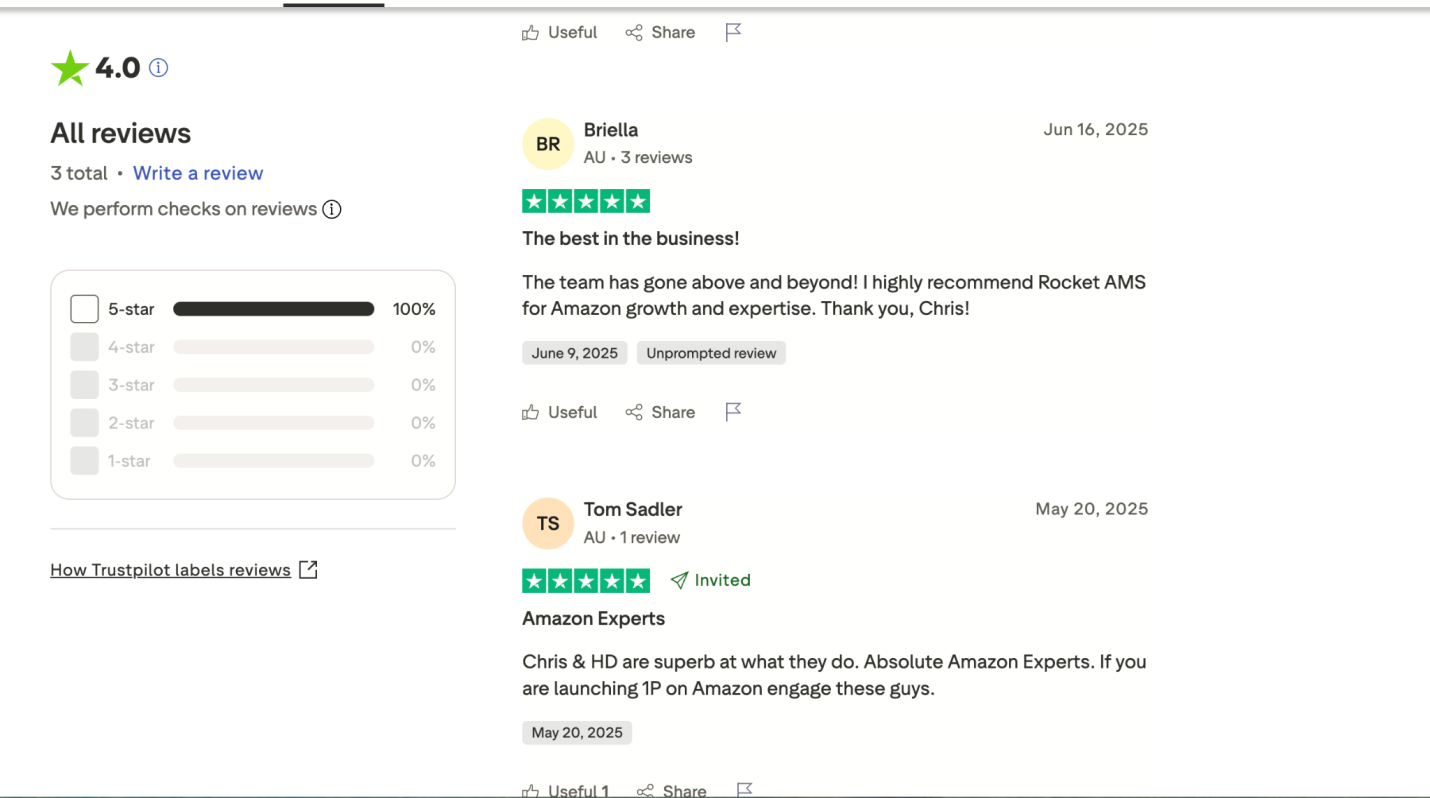Click the green star rating logo
The image size is (1430, 798).
point(70,68)
